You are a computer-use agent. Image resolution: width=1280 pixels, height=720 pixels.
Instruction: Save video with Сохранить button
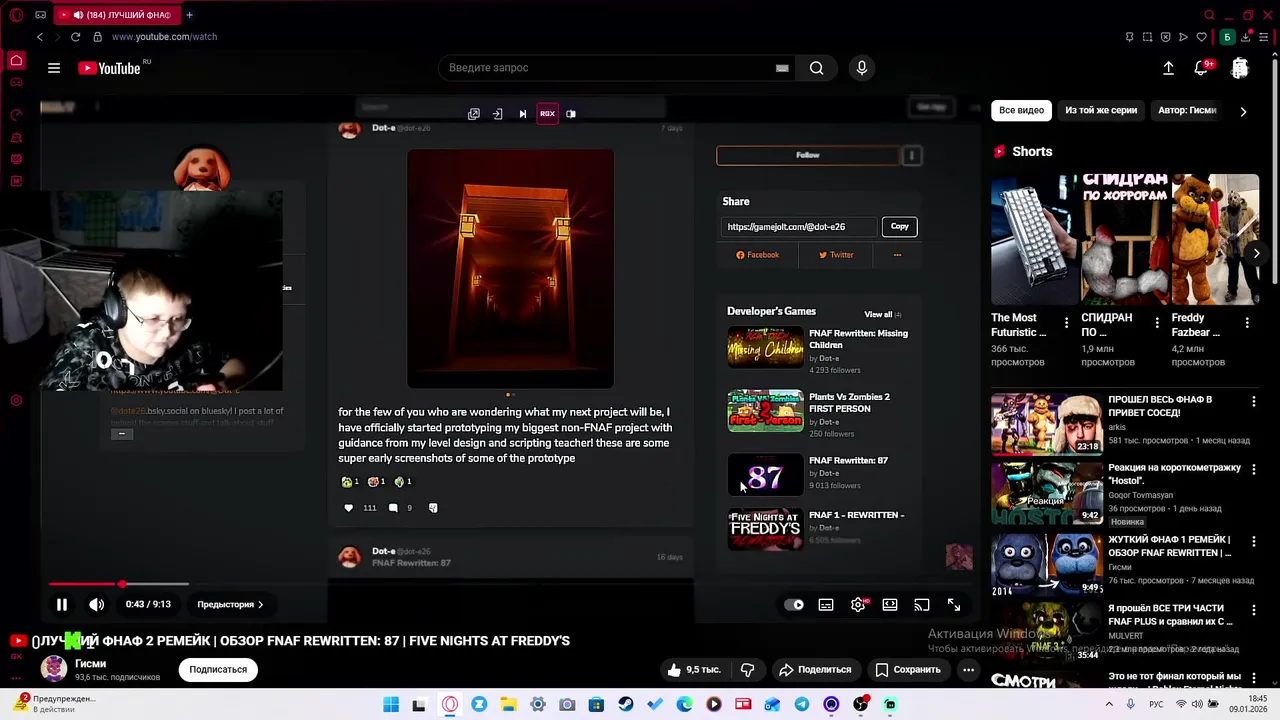pyautogui.click(x=908, y=670)
